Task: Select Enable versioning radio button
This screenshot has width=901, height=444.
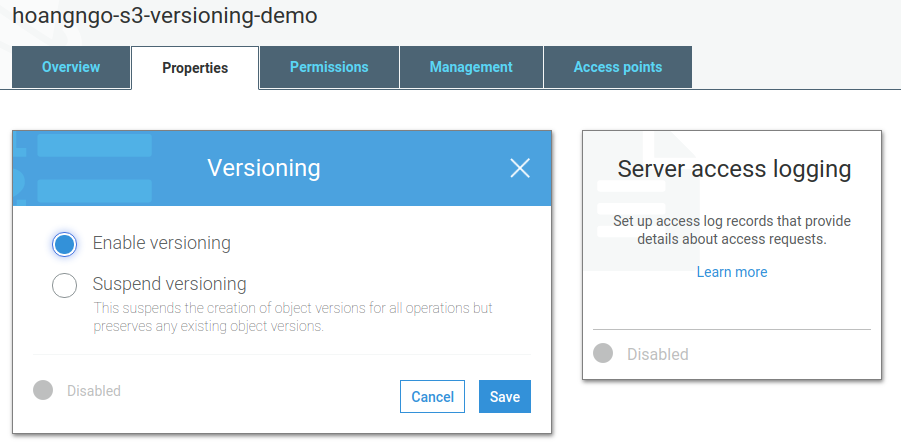Action: tap(65, 244)
